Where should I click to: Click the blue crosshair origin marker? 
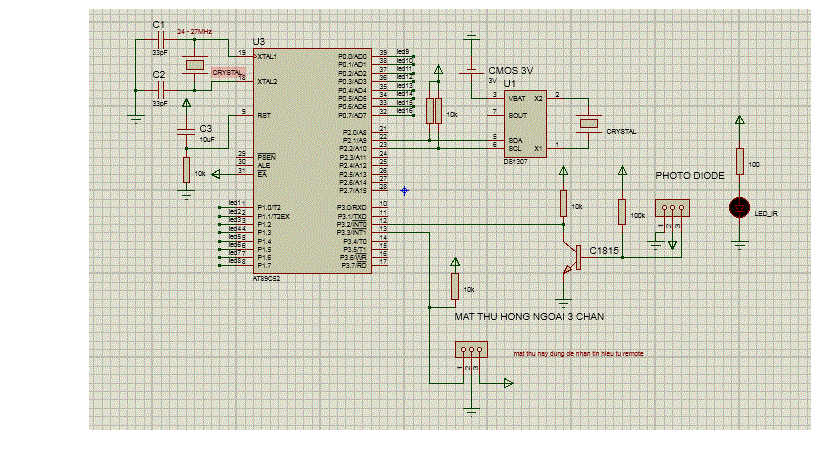pos(404,191)
